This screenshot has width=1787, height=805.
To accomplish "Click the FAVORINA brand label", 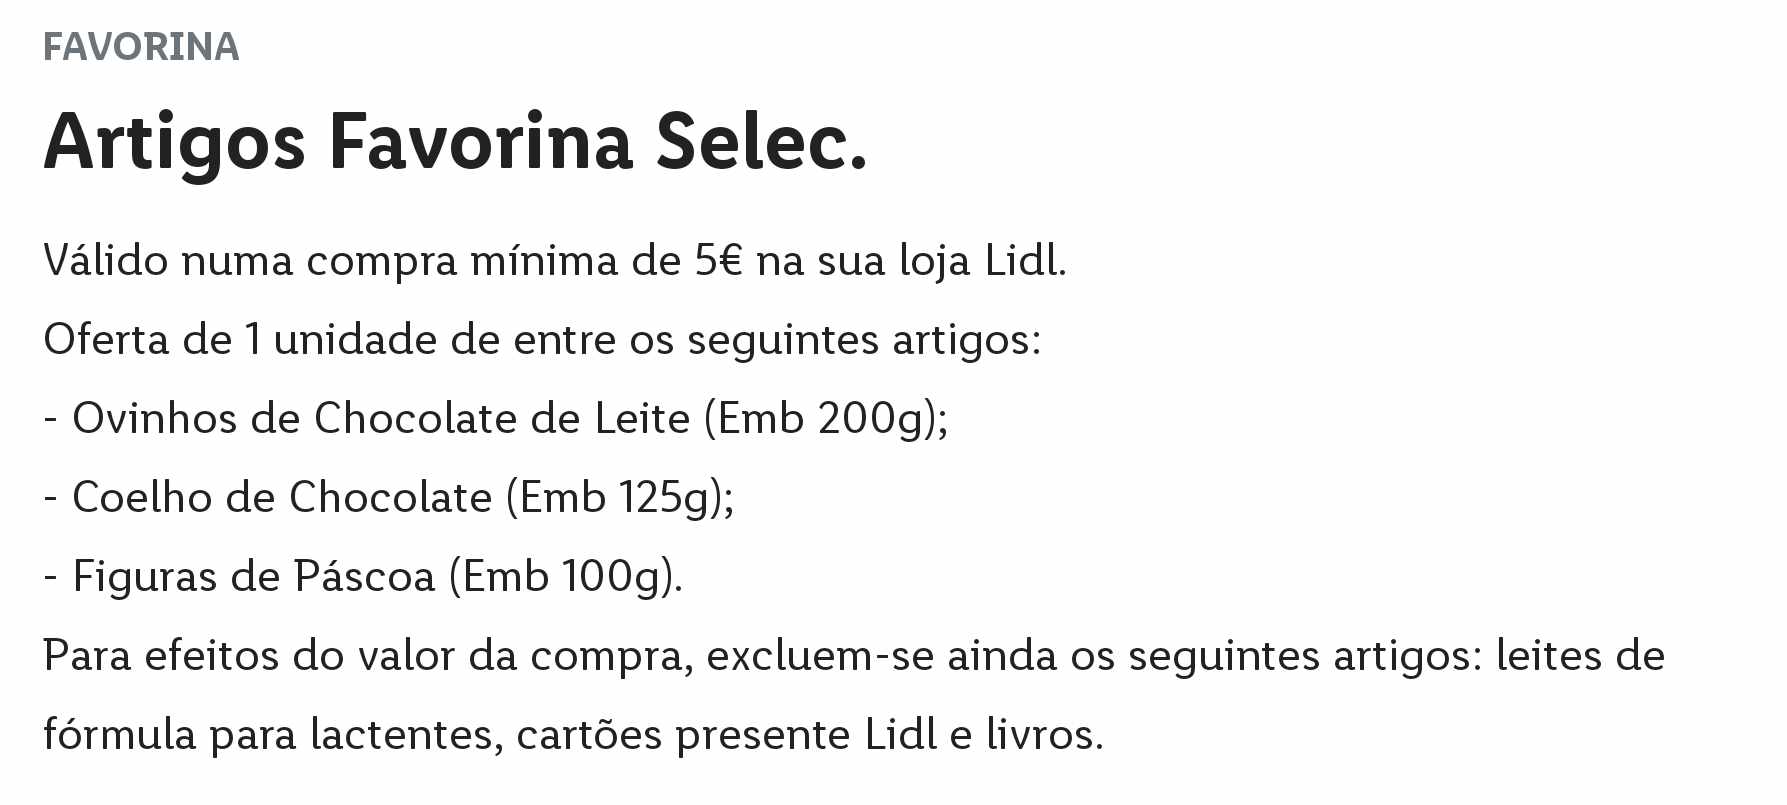I will 141,47.
